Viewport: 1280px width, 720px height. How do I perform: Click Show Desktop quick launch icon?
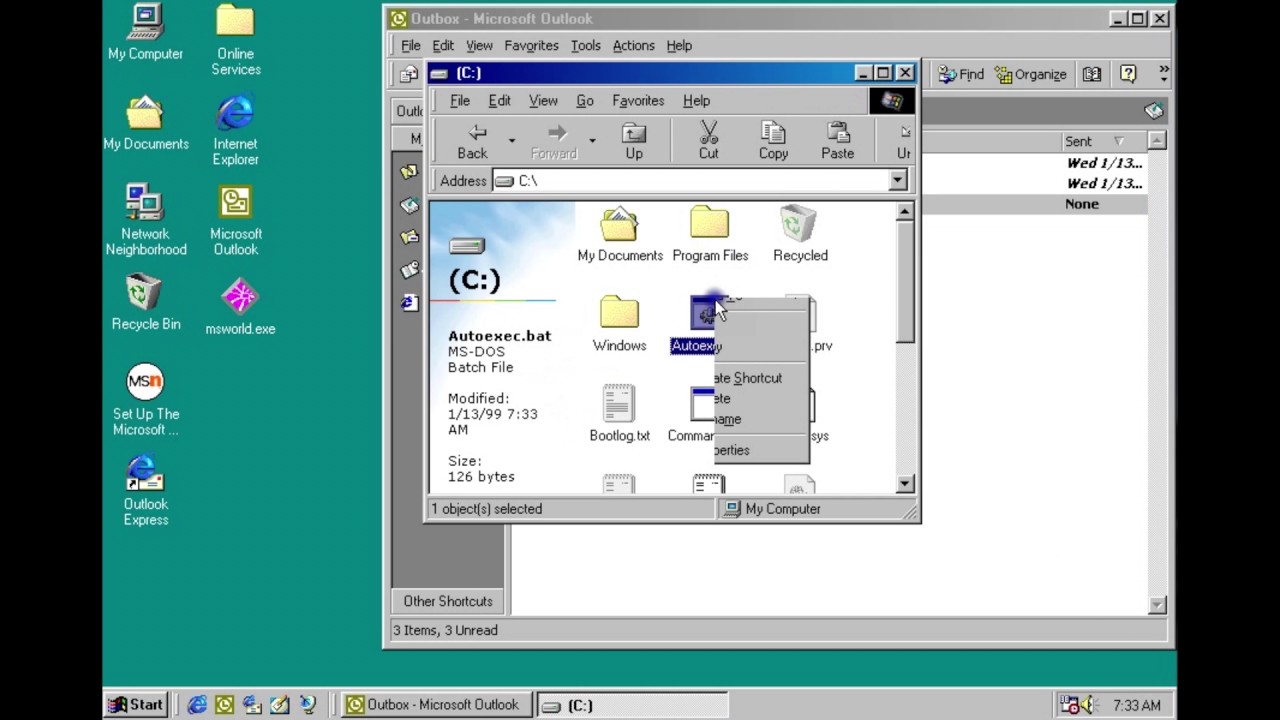coord(279,705)
